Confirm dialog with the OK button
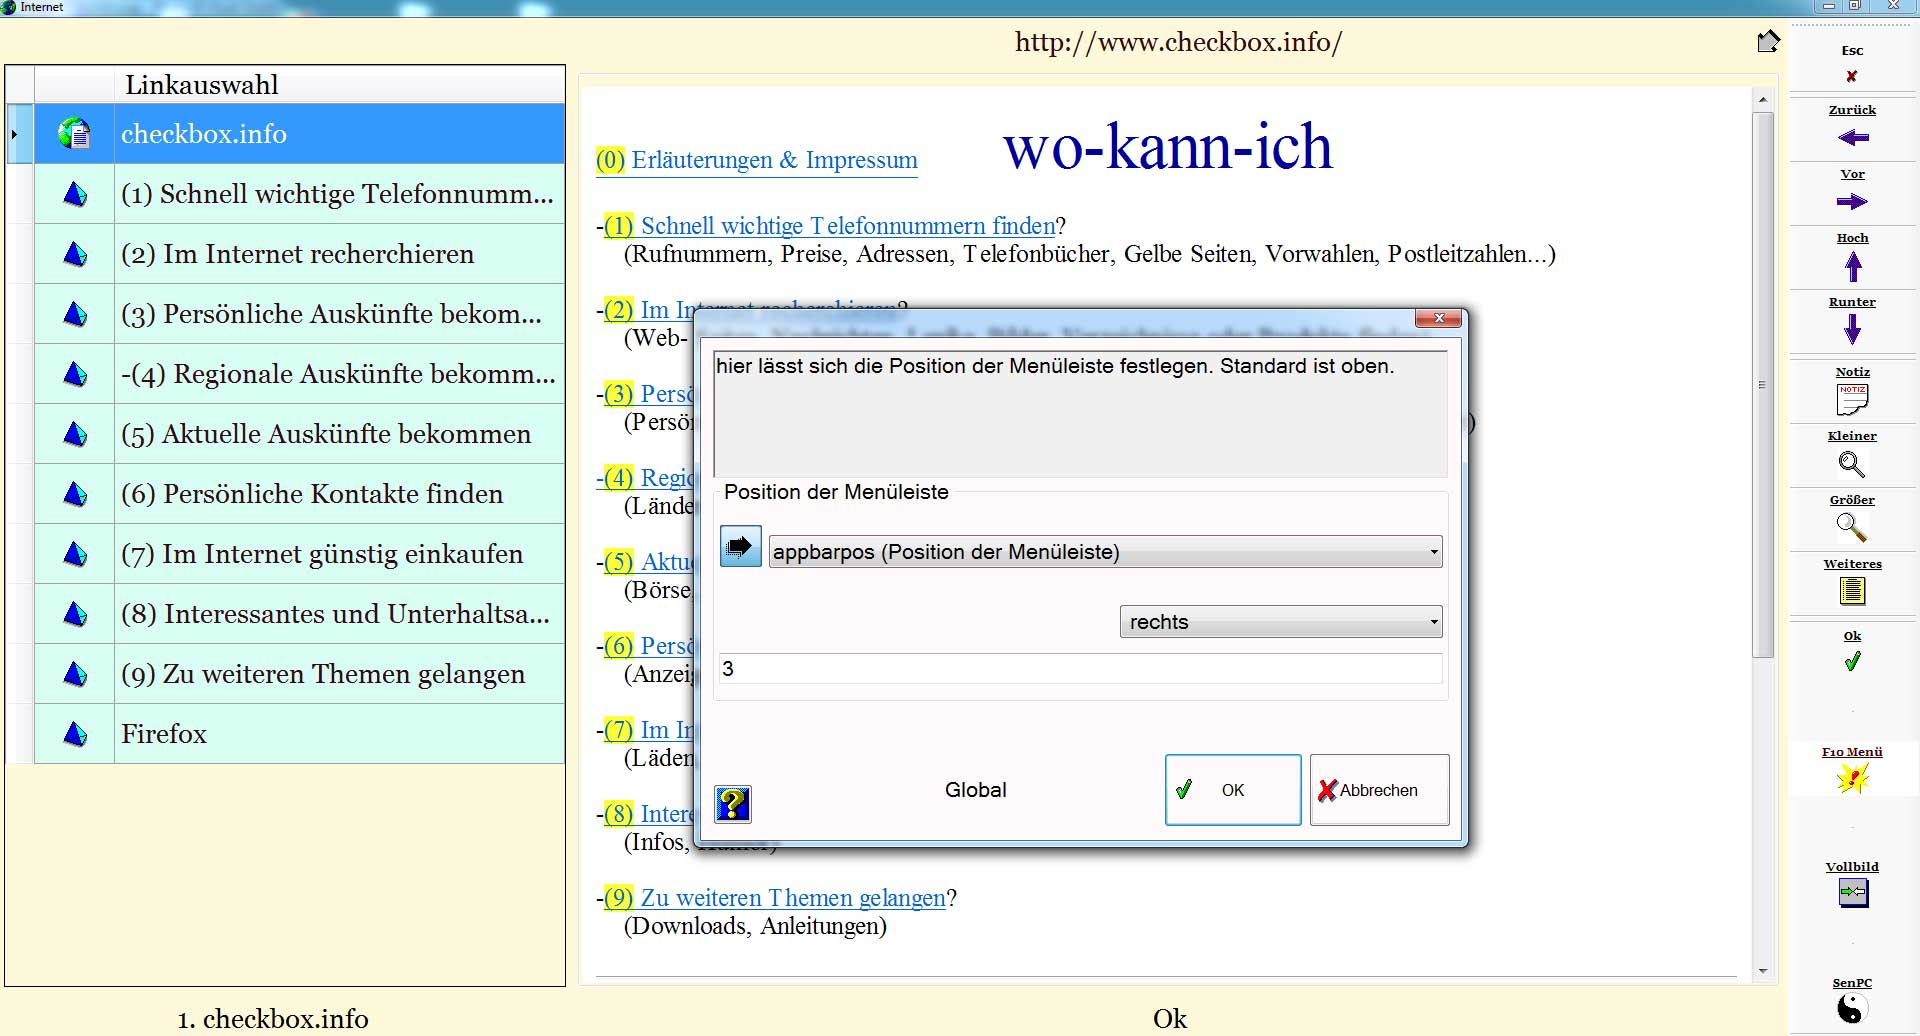This screenshot has height=1036, width=1920. pos(1232,790)
